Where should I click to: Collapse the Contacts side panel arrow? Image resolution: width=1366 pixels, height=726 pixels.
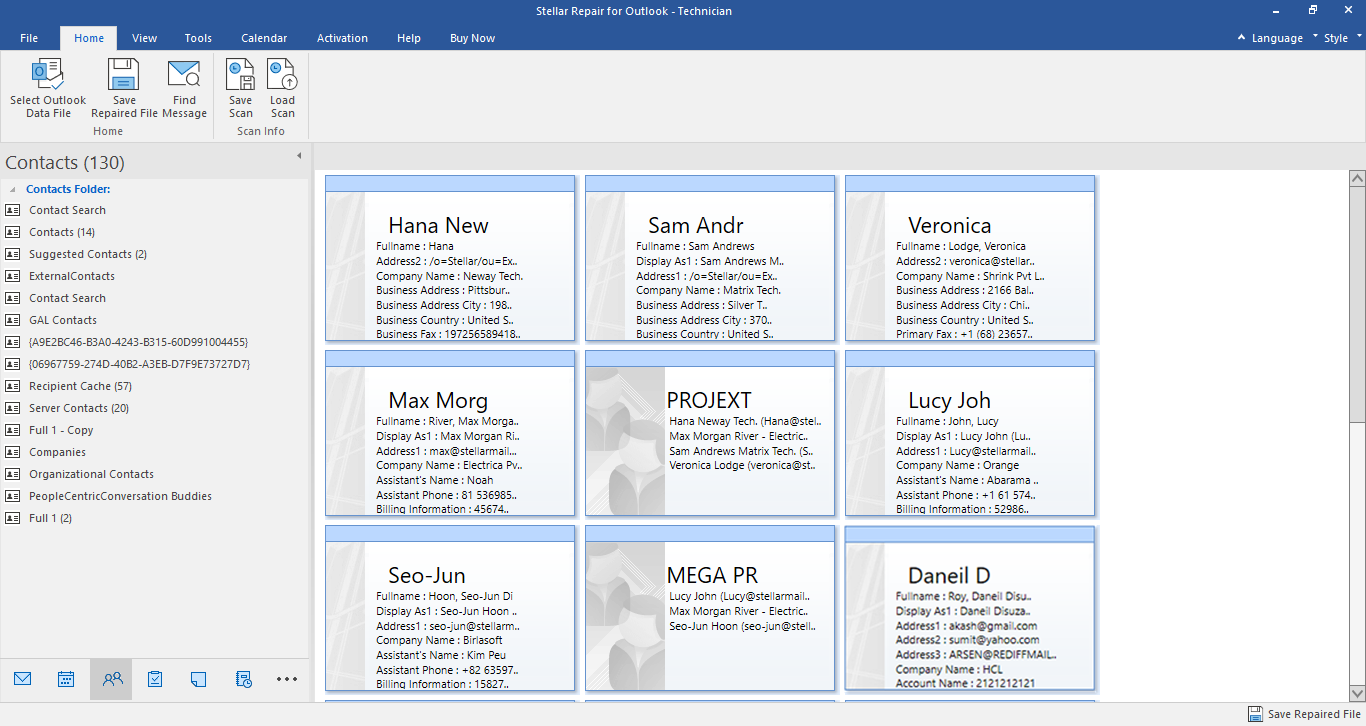click(x=299, y=156)
